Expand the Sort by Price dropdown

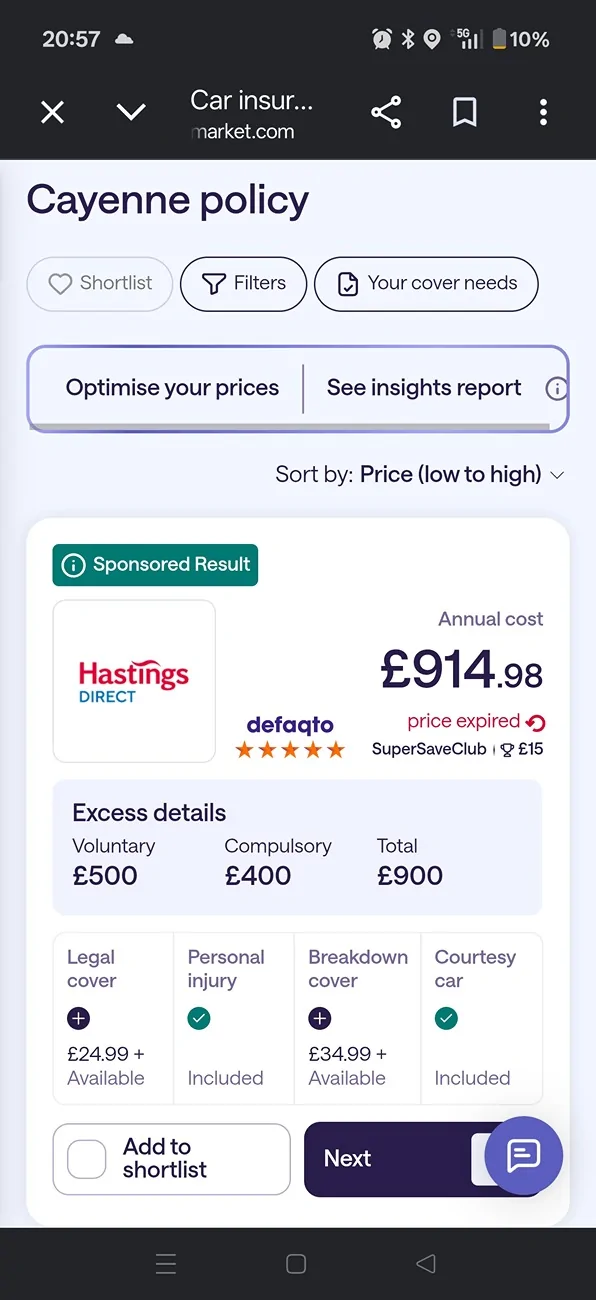421,474
